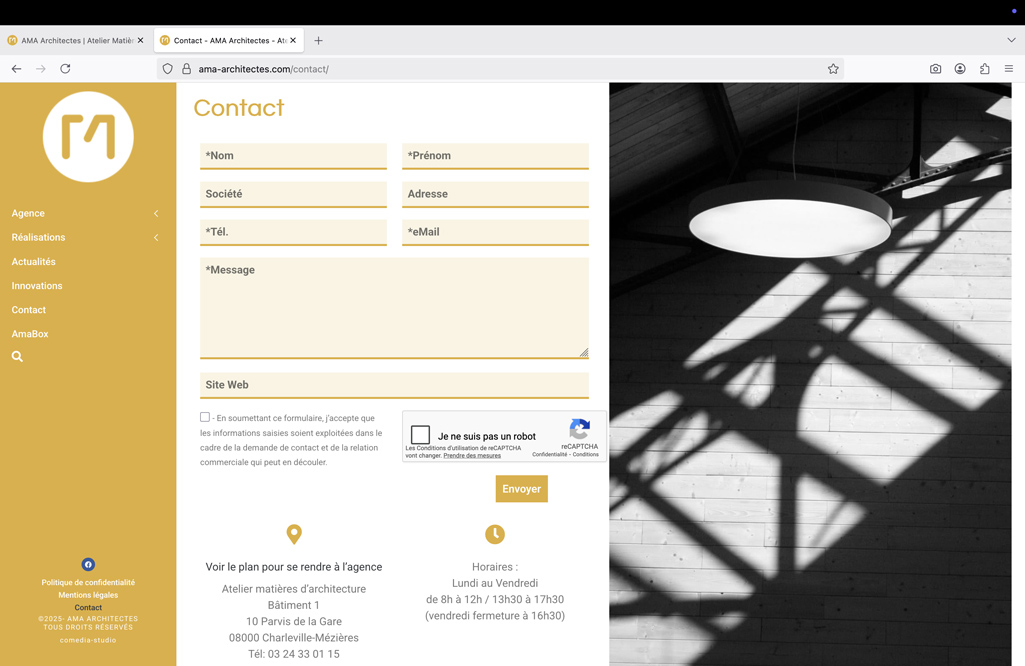Open the search magnifier icon in sidebar

17,356
